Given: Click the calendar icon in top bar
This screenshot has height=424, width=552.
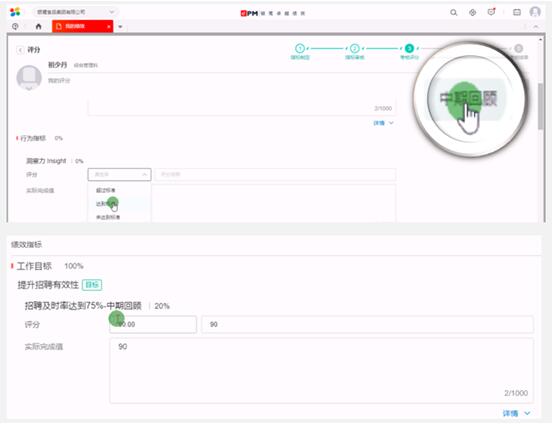Looking at the screenshot, I should click(517, 12).
